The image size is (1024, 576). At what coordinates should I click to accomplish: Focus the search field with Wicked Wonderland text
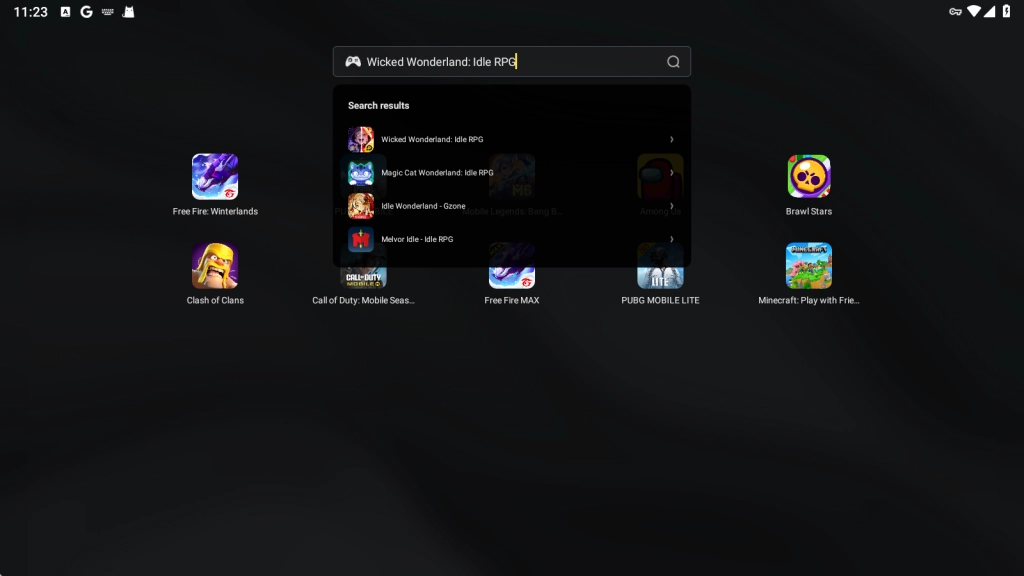coord(511,61)
